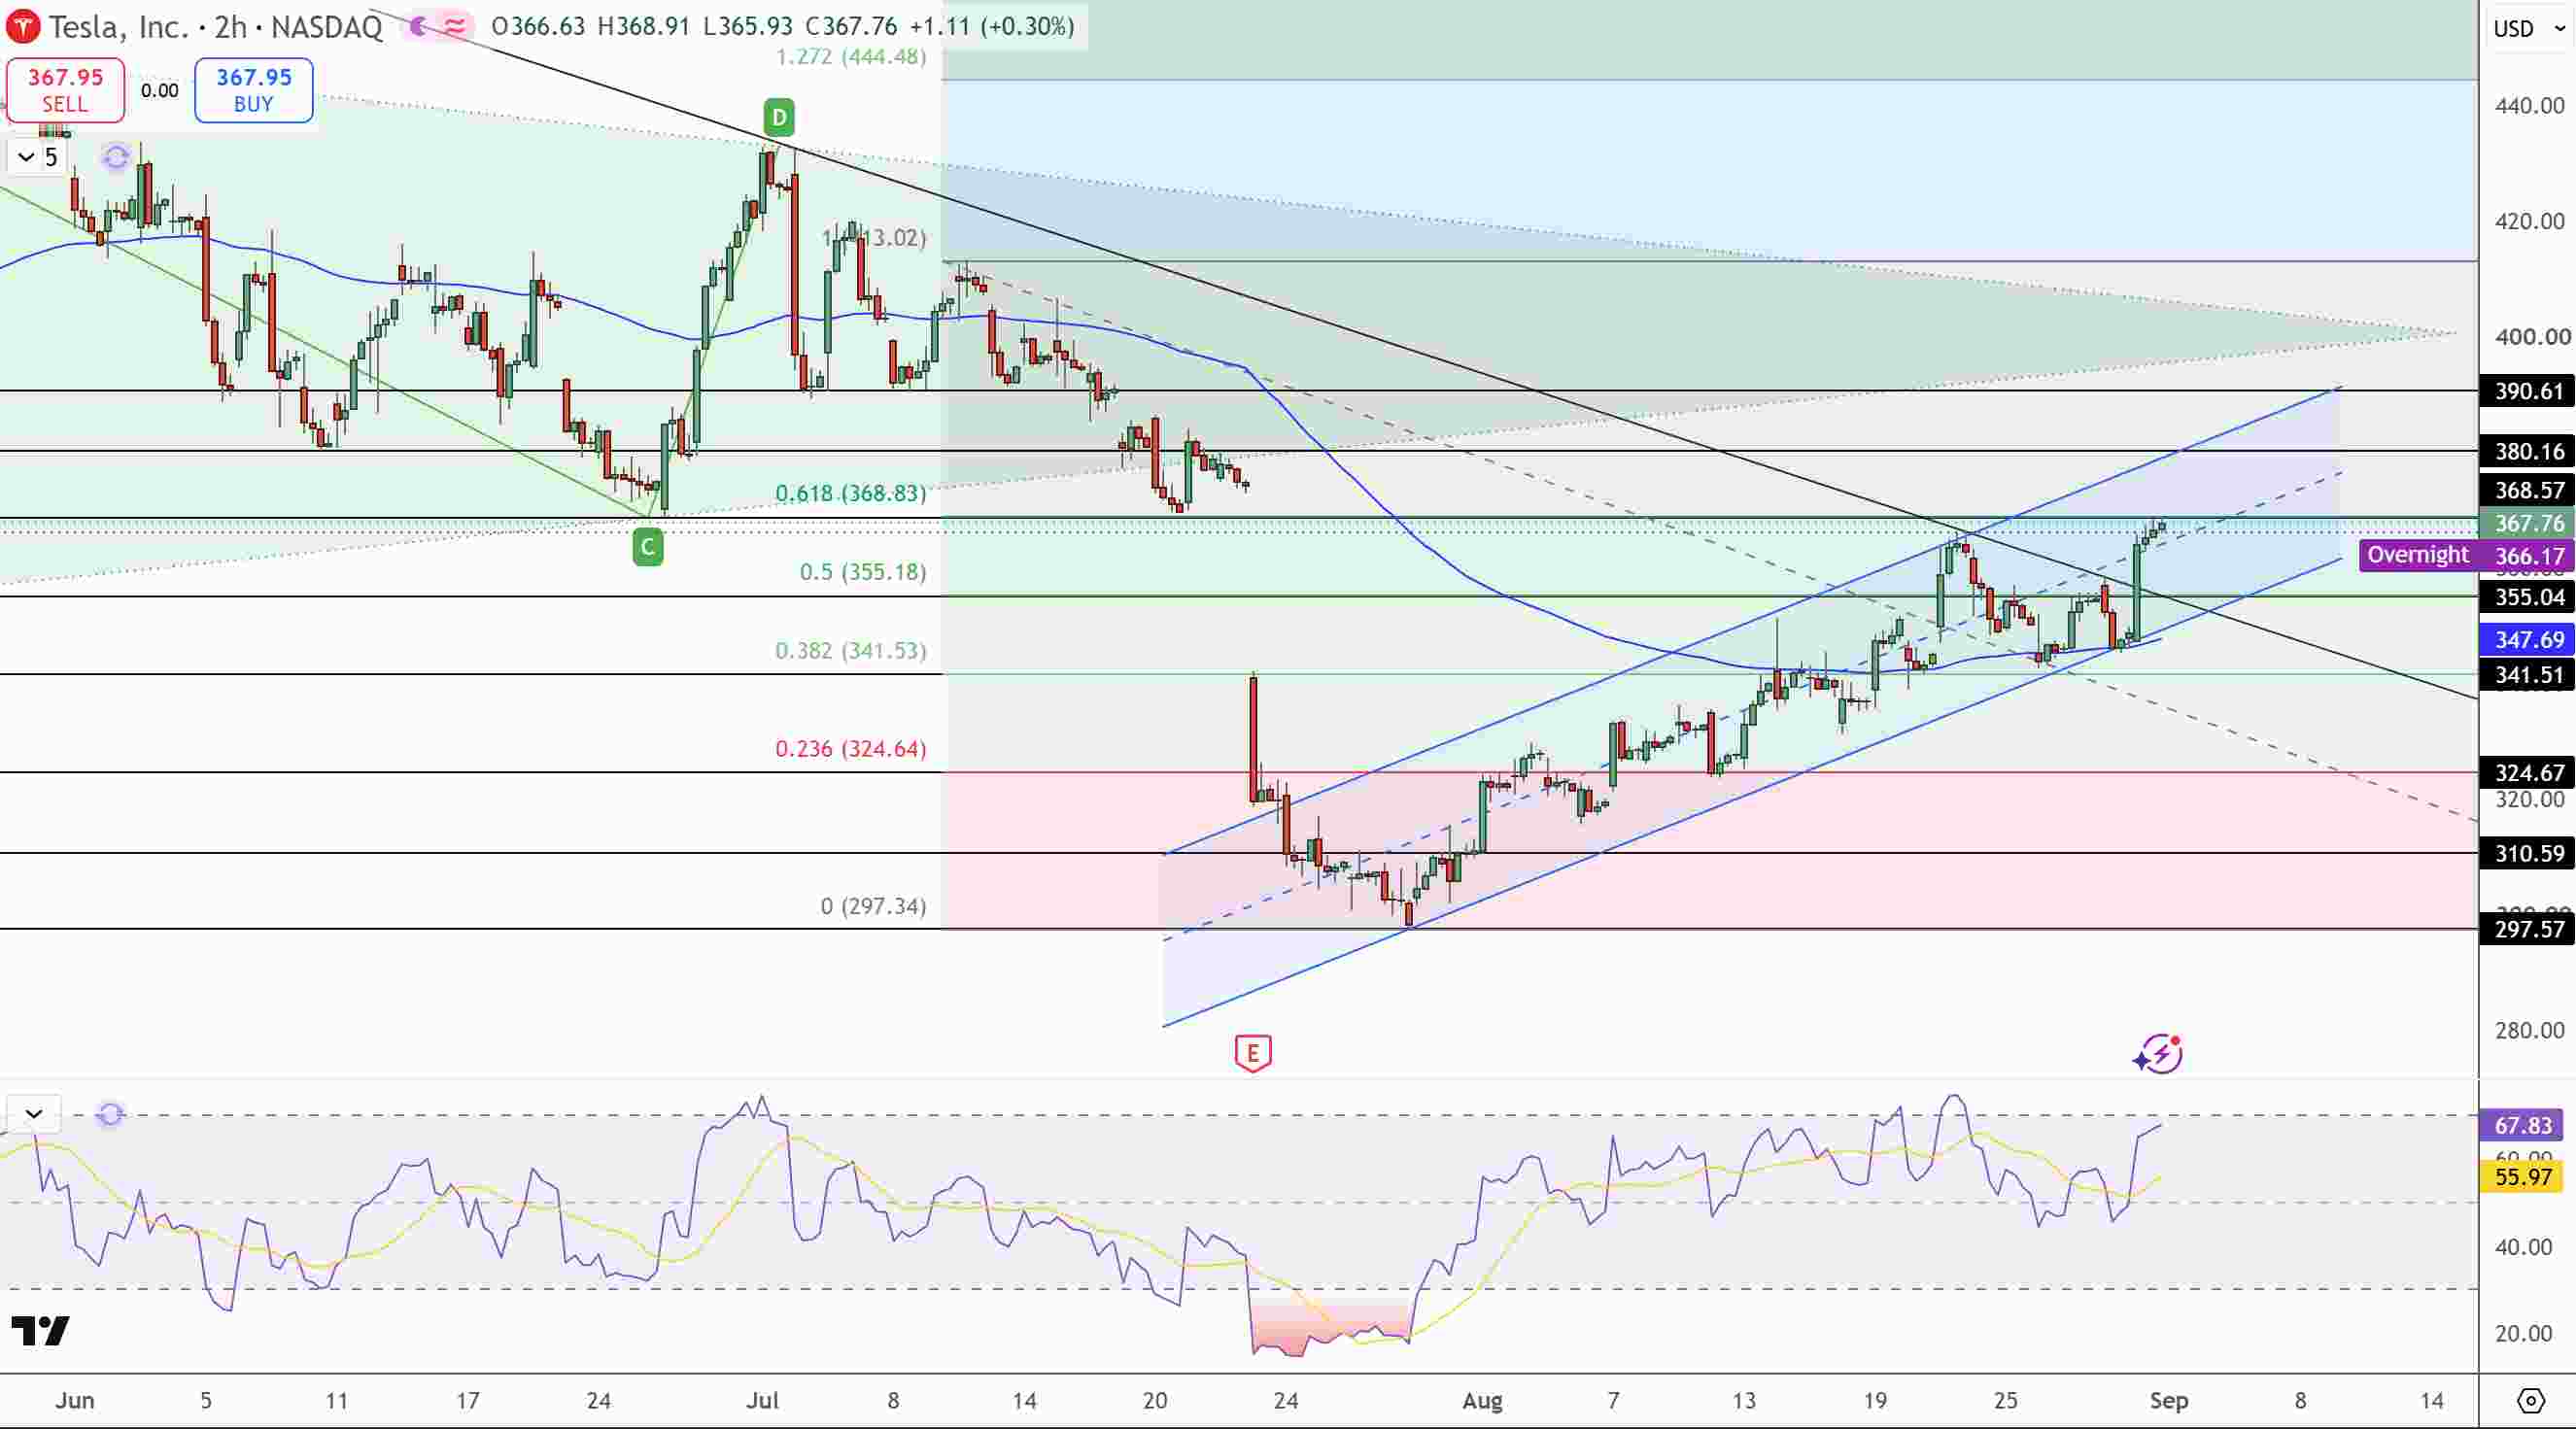Click the 310.59 price level label

[x=2527, y=854]
